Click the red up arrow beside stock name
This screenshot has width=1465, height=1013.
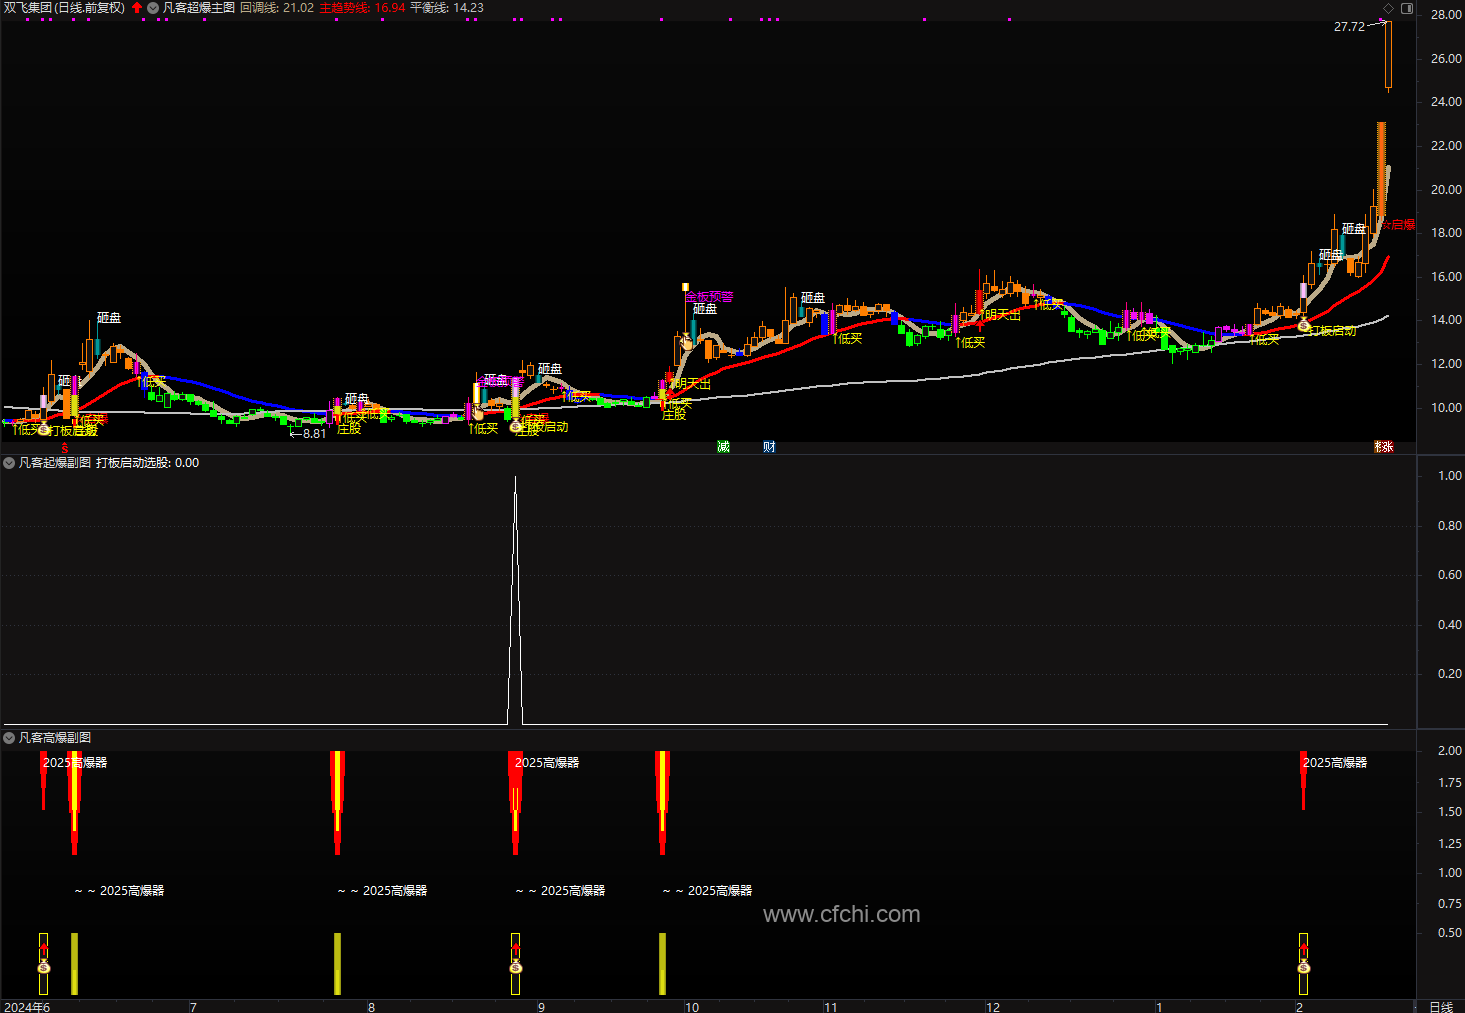pyautogui.click(x=137, y=8)
